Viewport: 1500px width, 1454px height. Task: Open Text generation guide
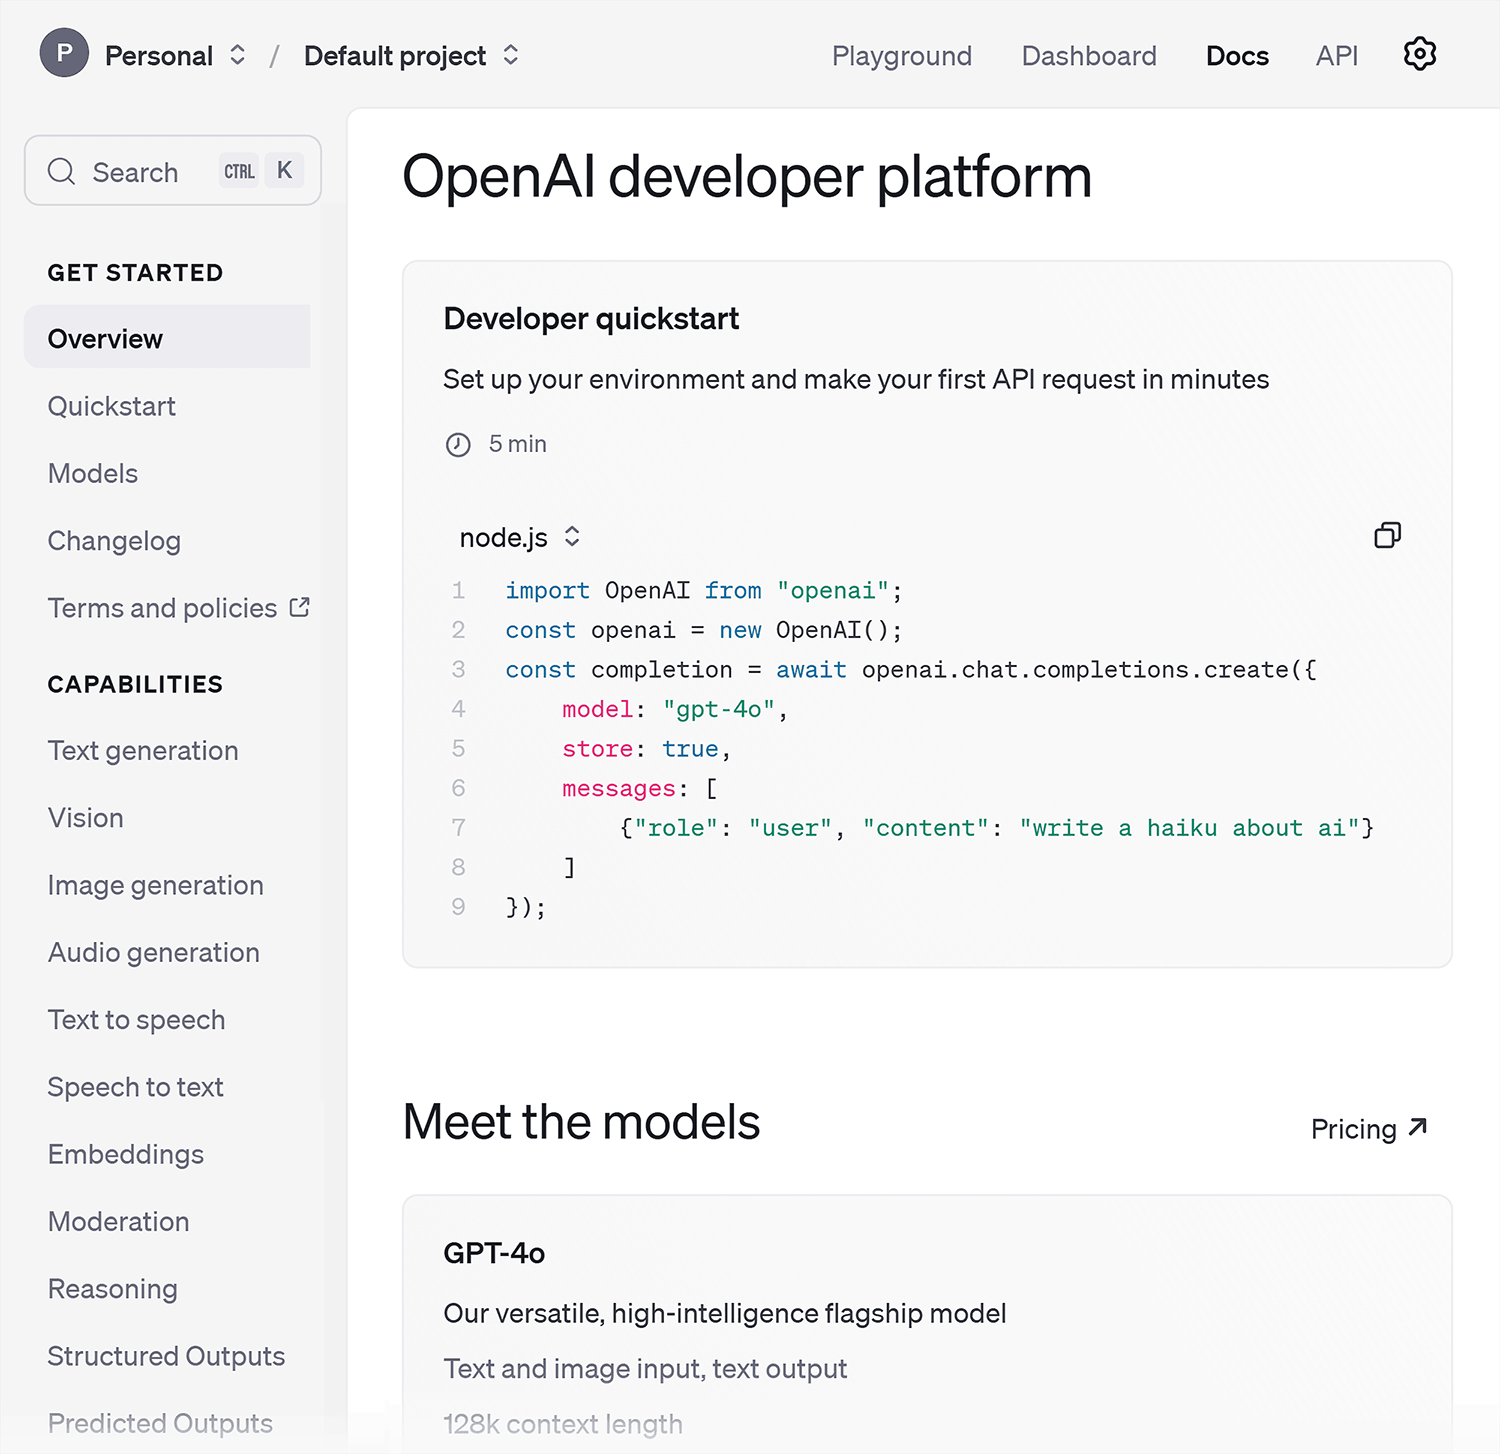point(143,751)
